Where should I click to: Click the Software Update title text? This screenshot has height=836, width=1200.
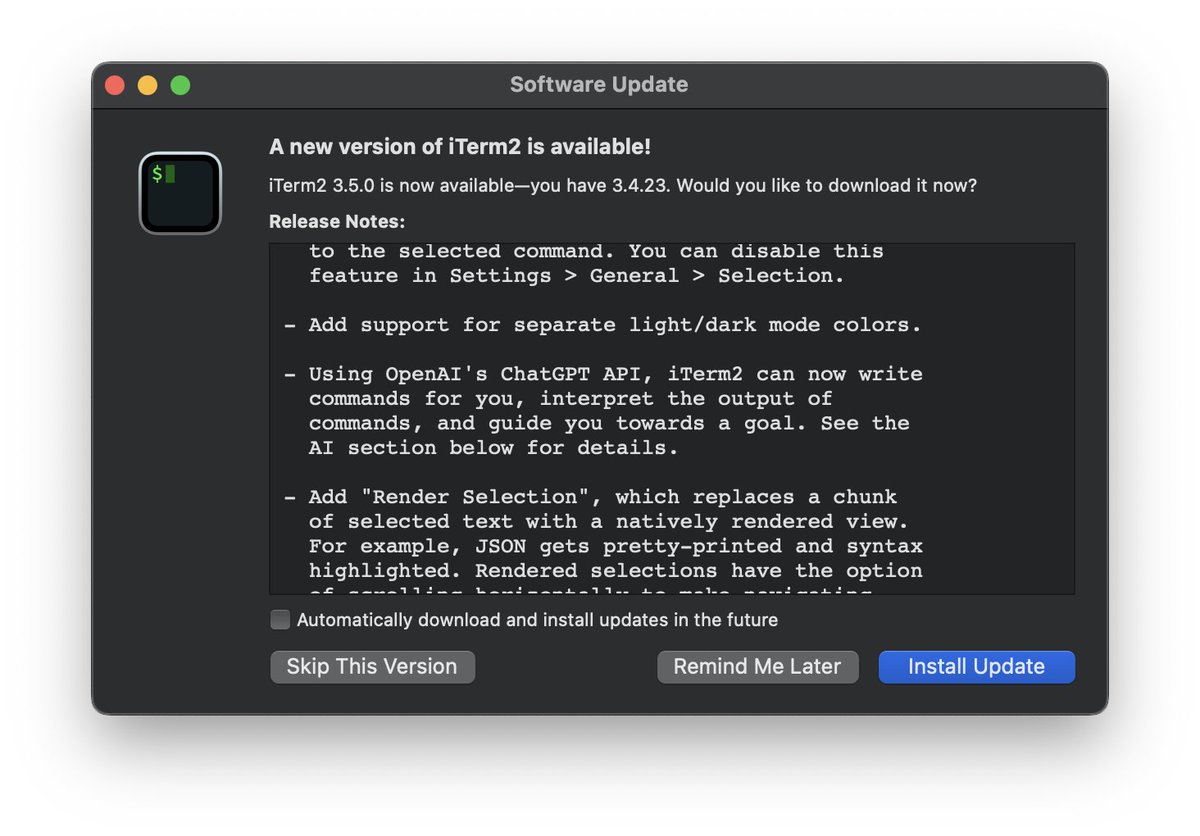(x=599, y=85)
